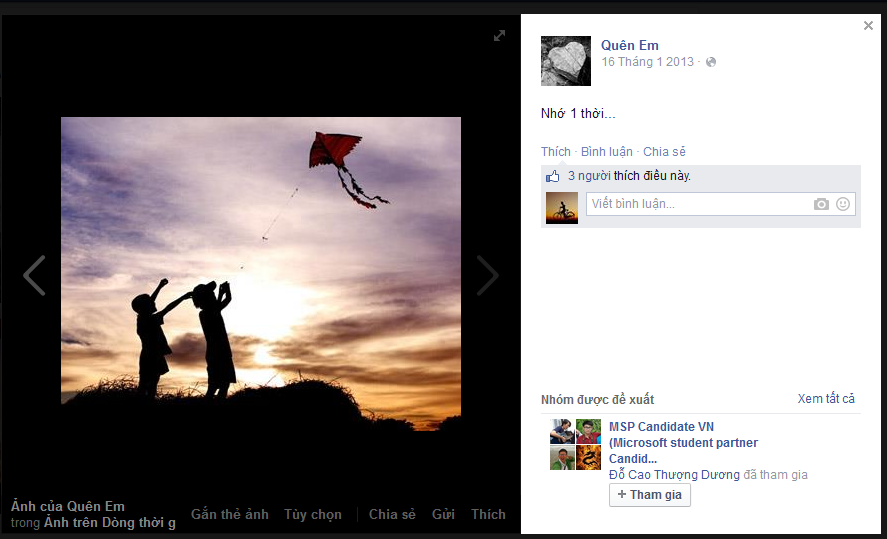The image size is (887, 539).
Task: Open Quên Em heart profile picture
Action: pyautogui.click(x=566, y=61)
